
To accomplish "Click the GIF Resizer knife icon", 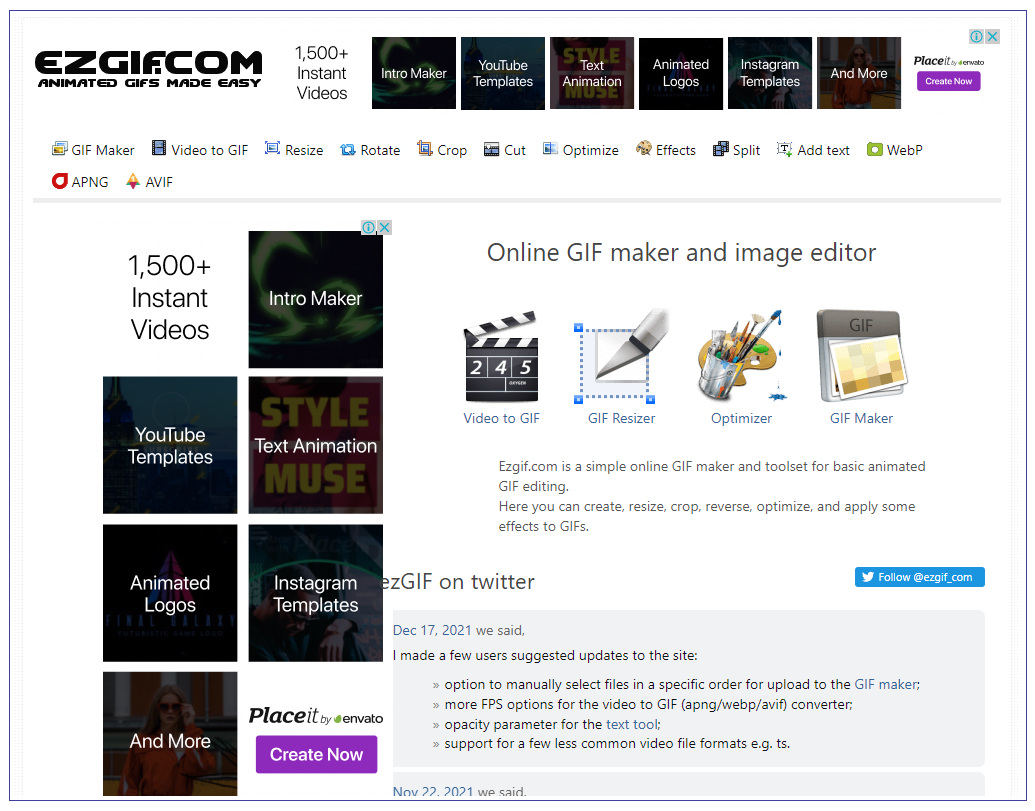I will point(622,356).
